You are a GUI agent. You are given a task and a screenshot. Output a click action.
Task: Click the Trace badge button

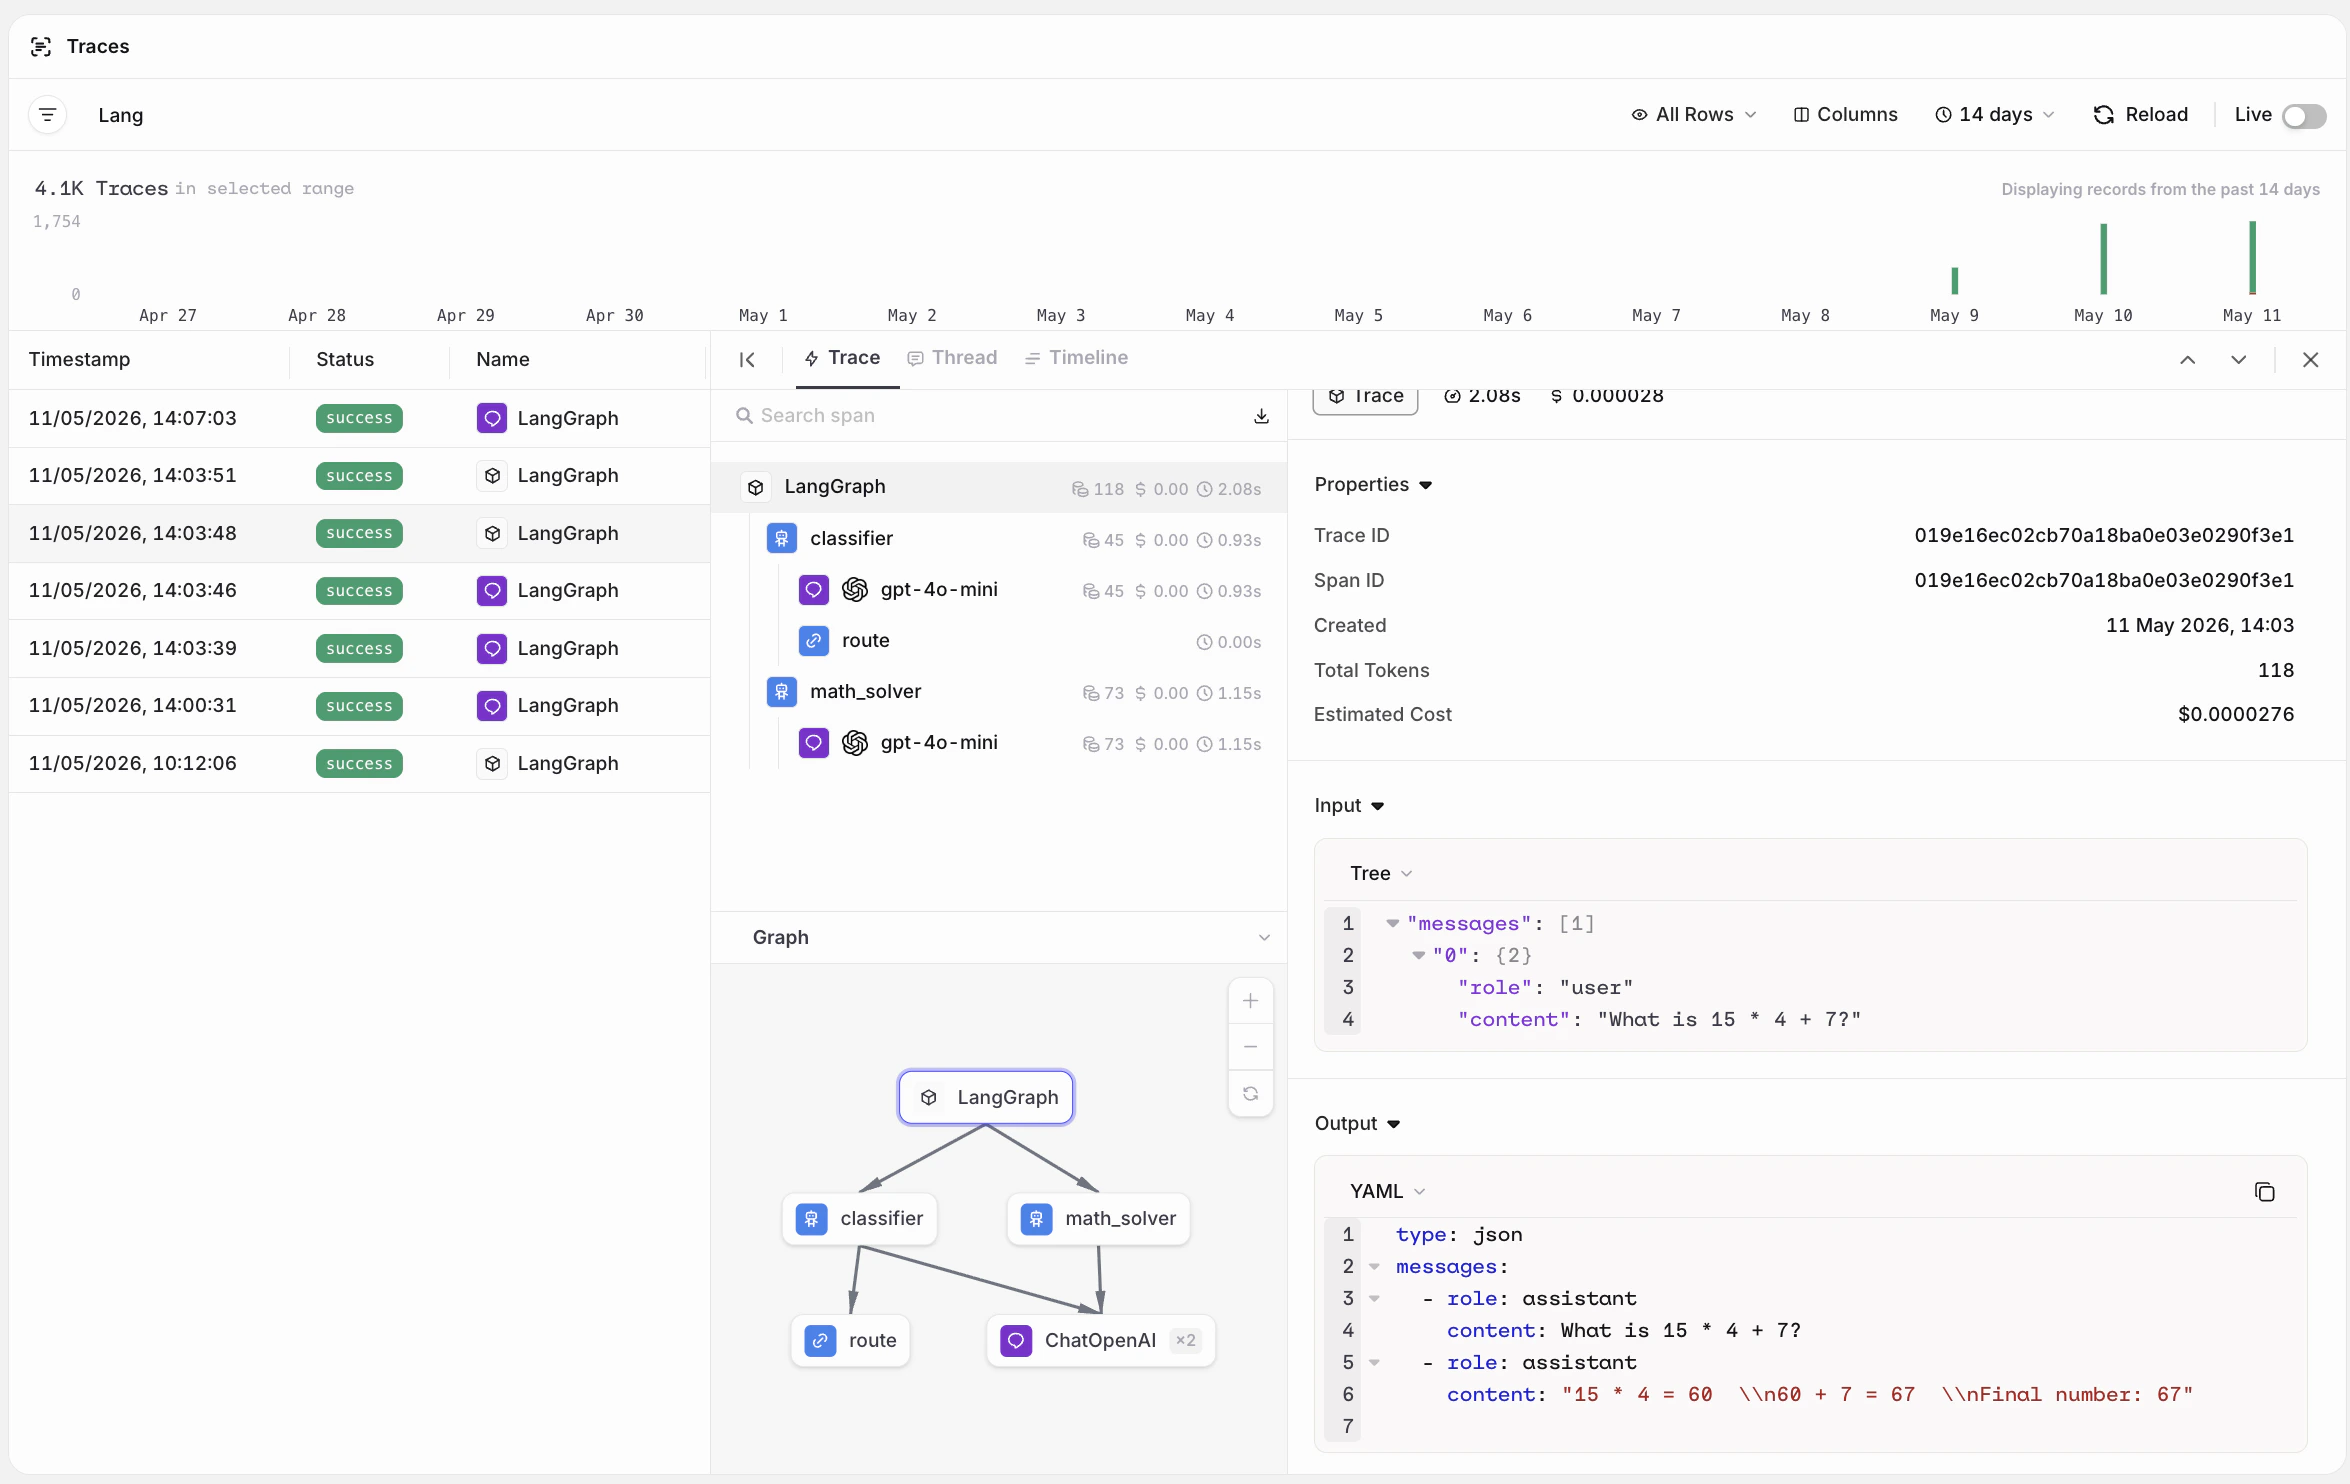pyautogui.click(x=1365, y=398)
